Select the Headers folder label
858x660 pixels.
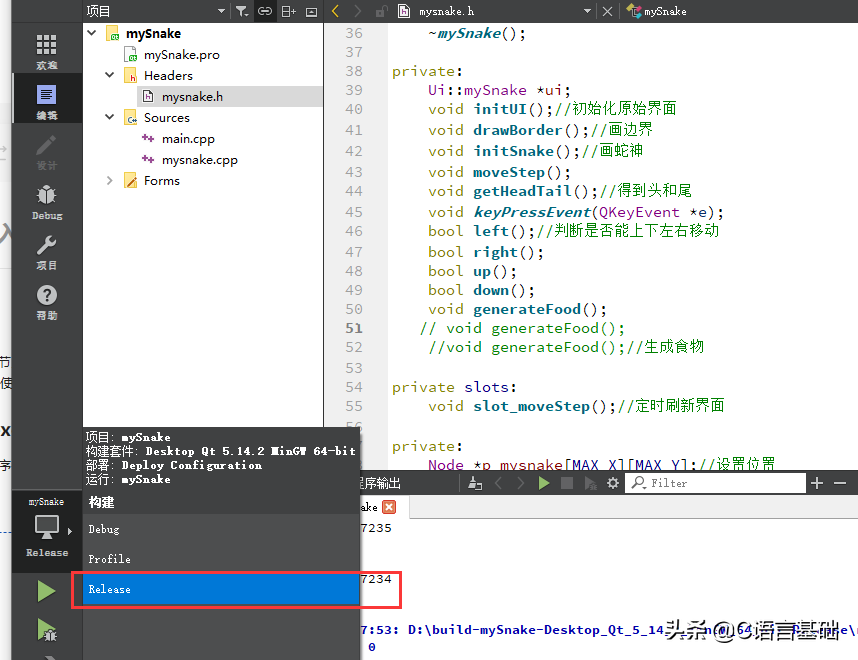coord(168,76)
